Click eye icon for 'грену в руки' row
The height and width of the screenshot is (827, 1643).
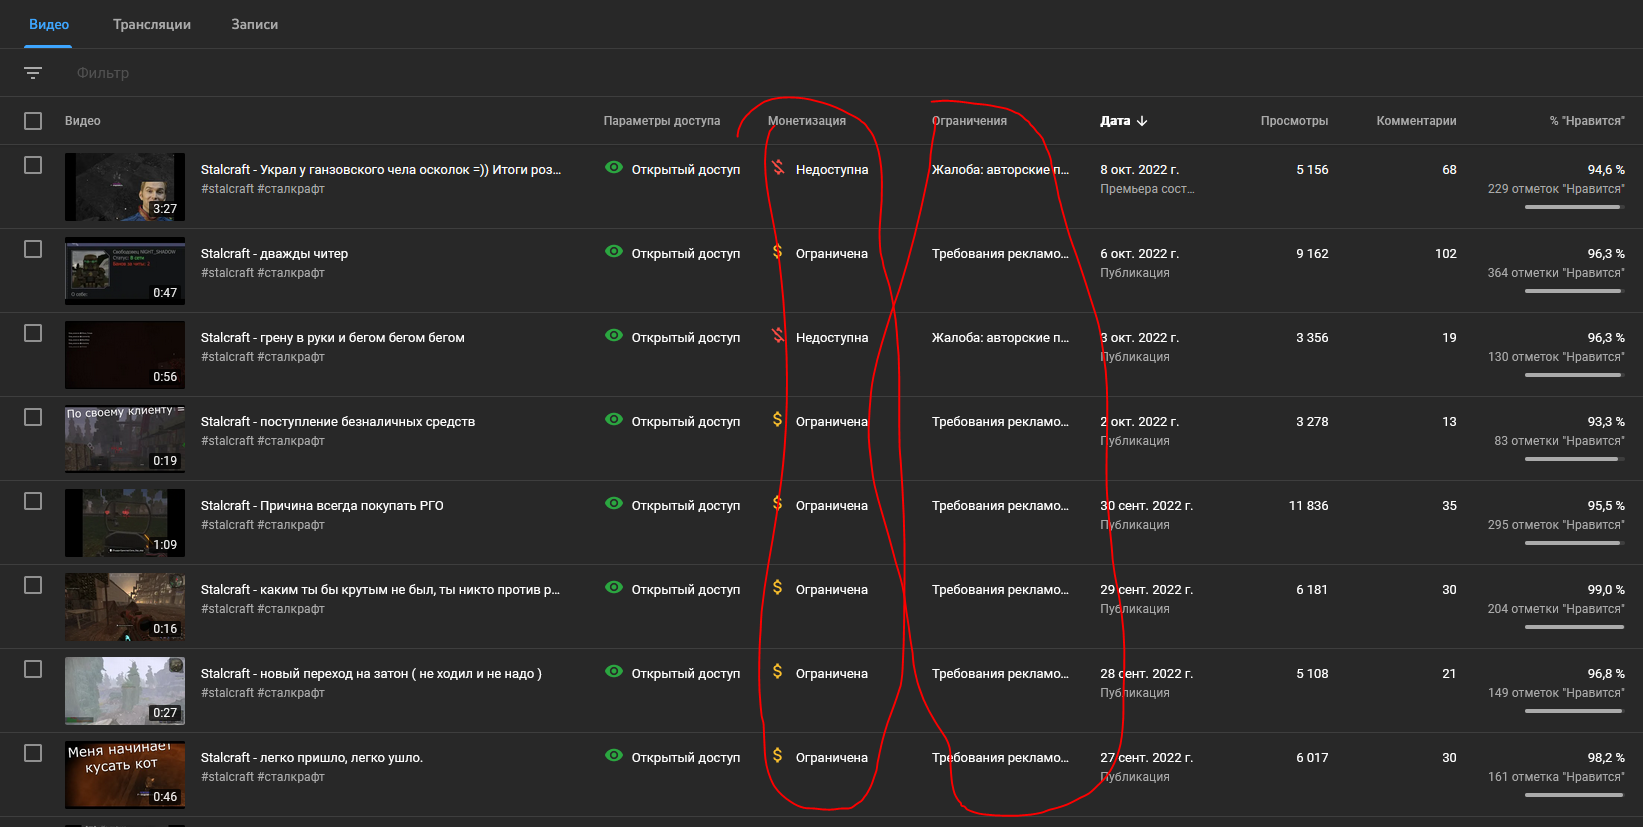click(614, 336)
